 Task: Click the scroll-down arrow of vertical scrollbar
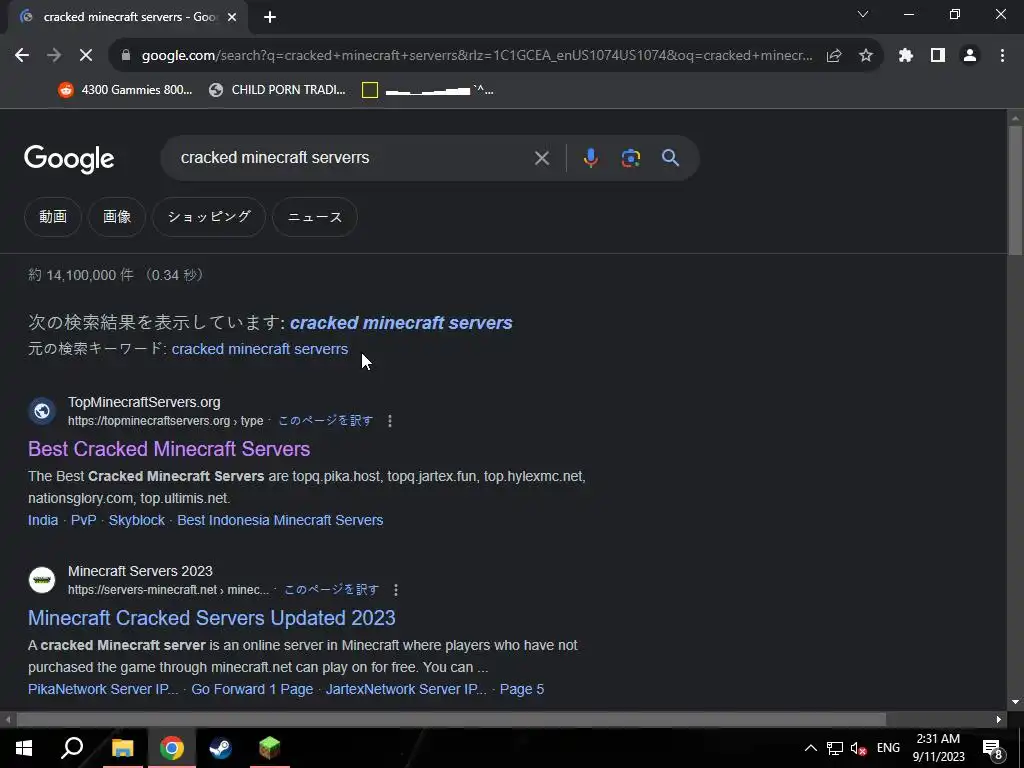pos(1015,703)
